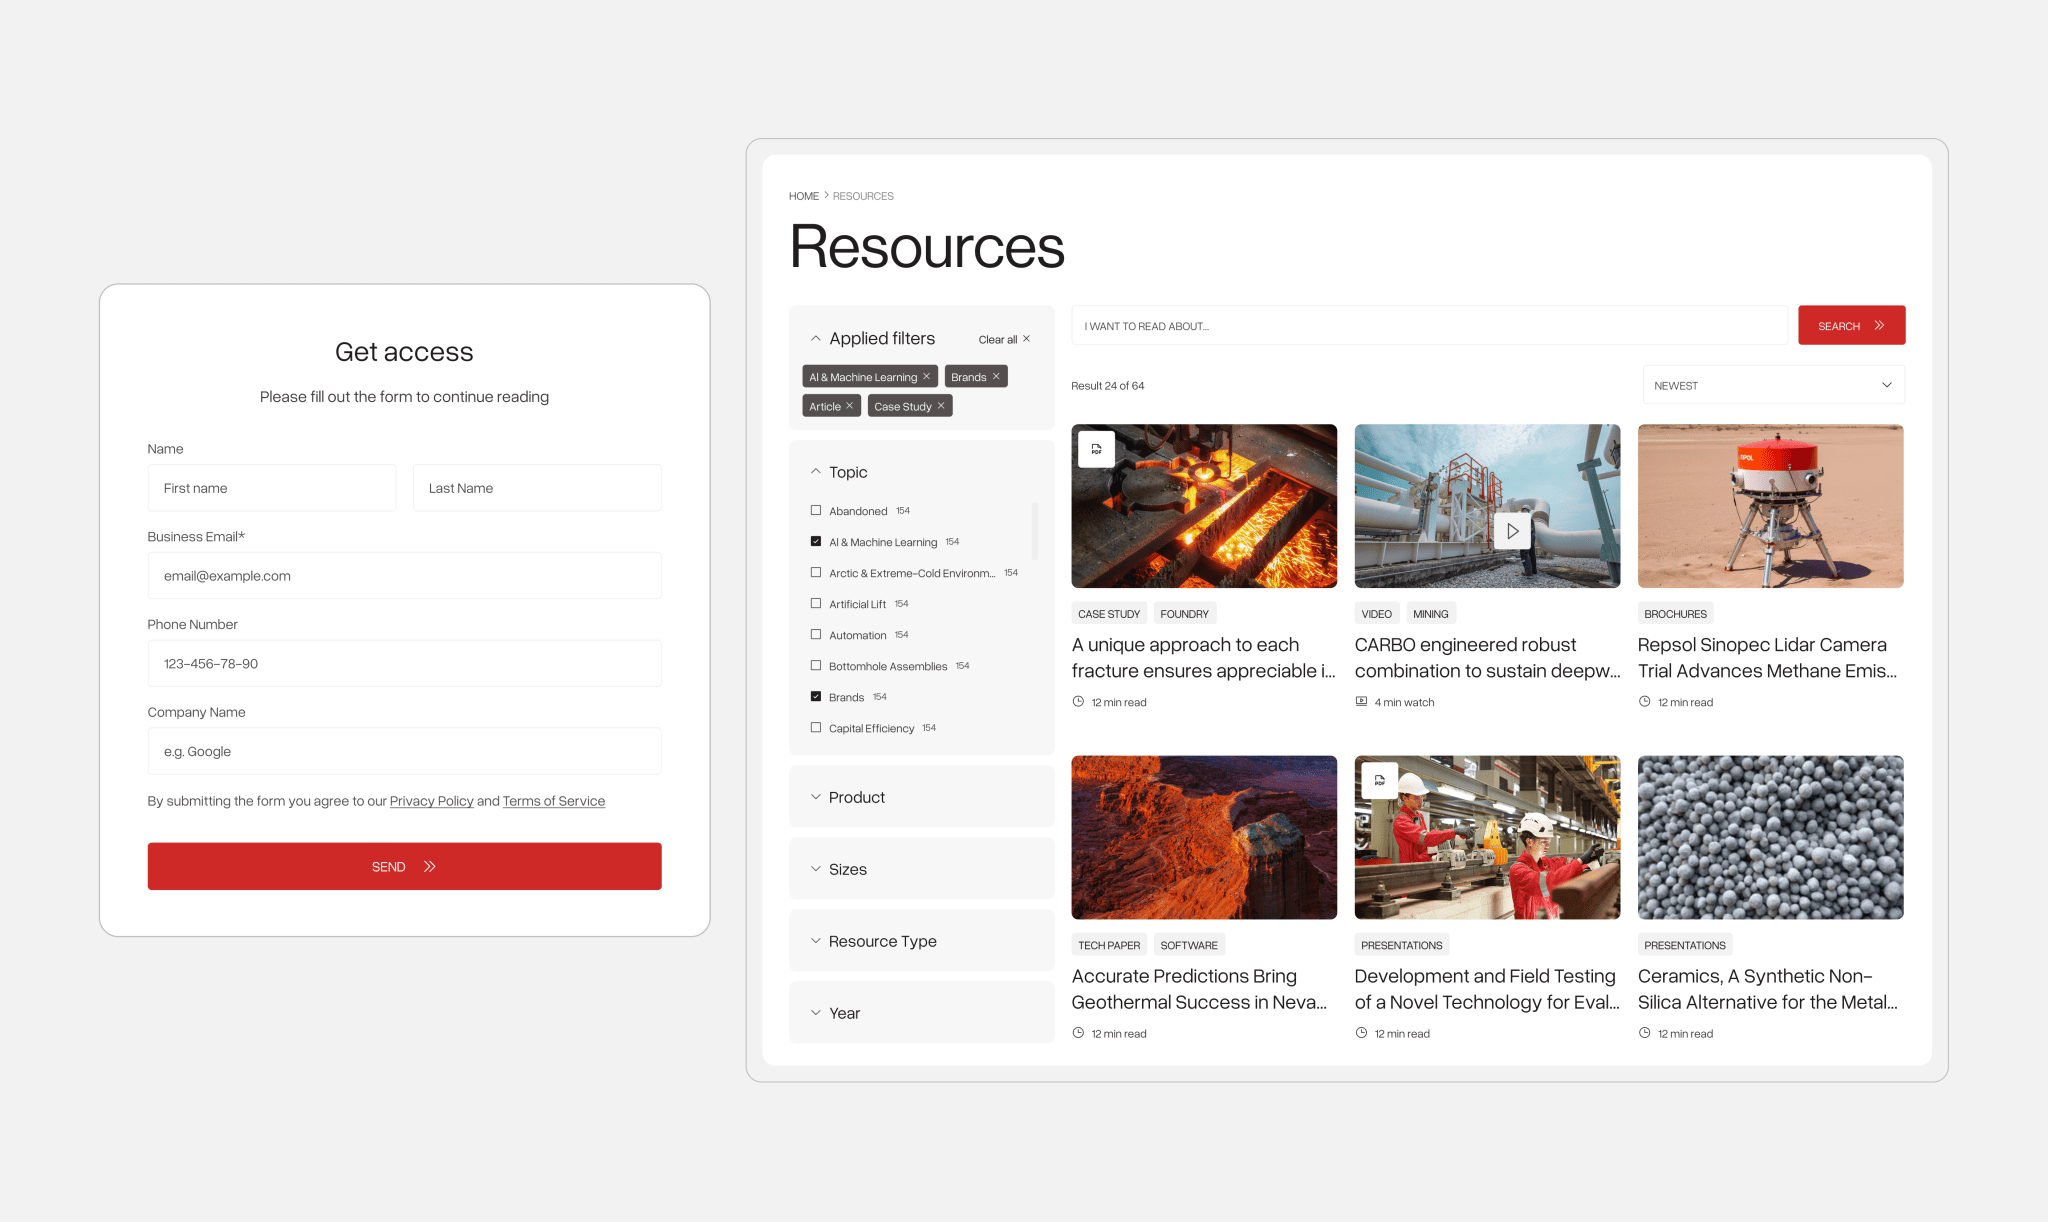Screen dimensions: 2048x1222
Task: Click the arrow icon inside the SEND button
Action: [428, 866]
